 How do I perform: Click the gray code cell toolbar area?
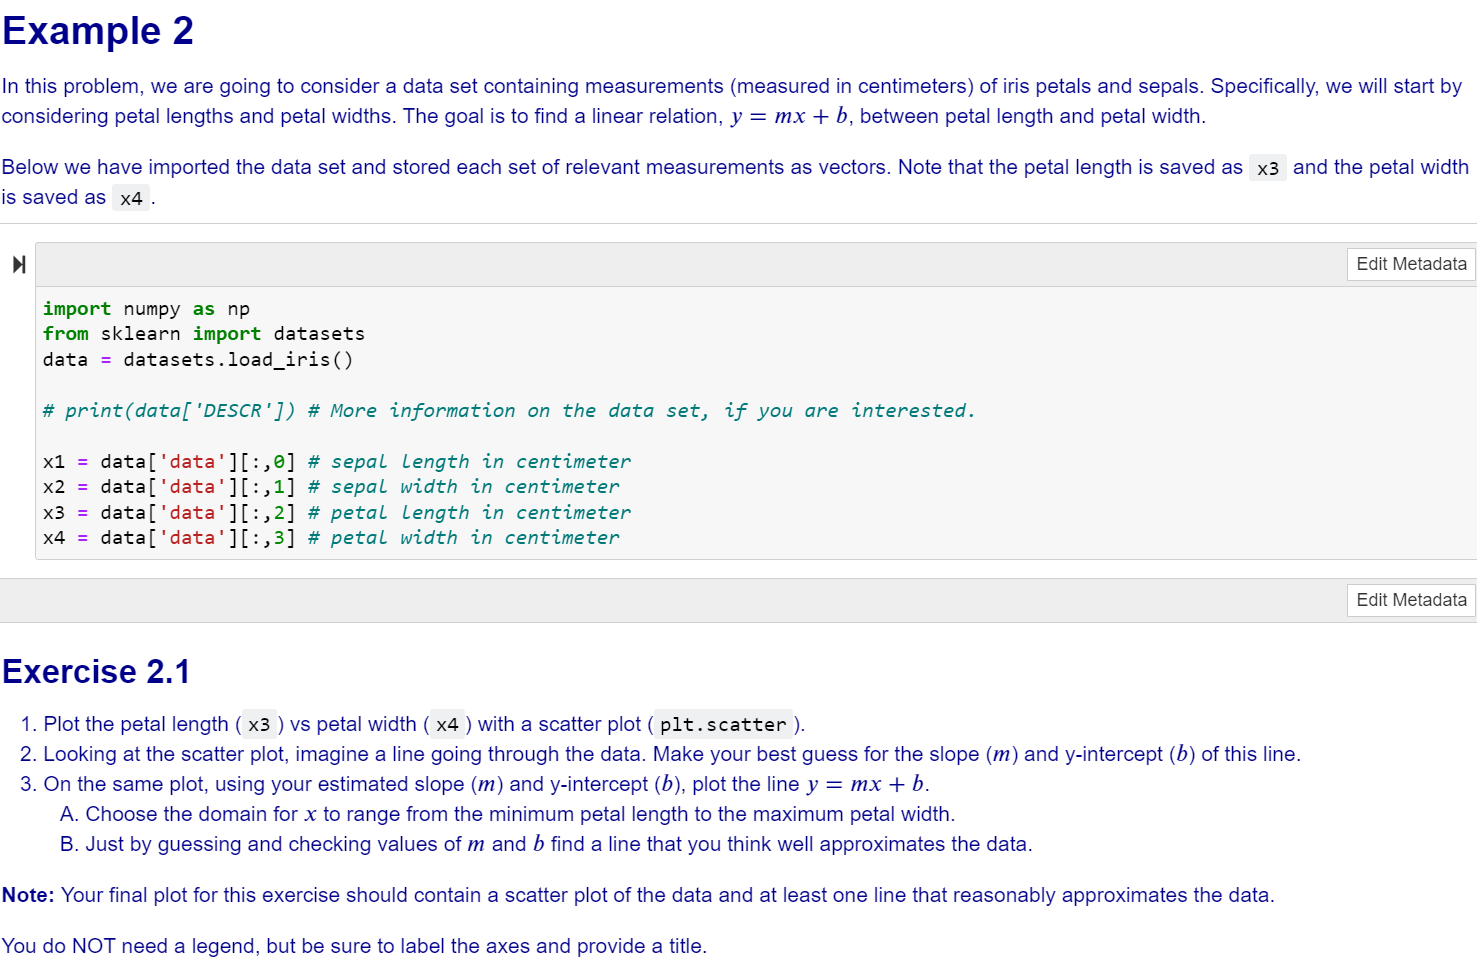[x=700, y=263]
